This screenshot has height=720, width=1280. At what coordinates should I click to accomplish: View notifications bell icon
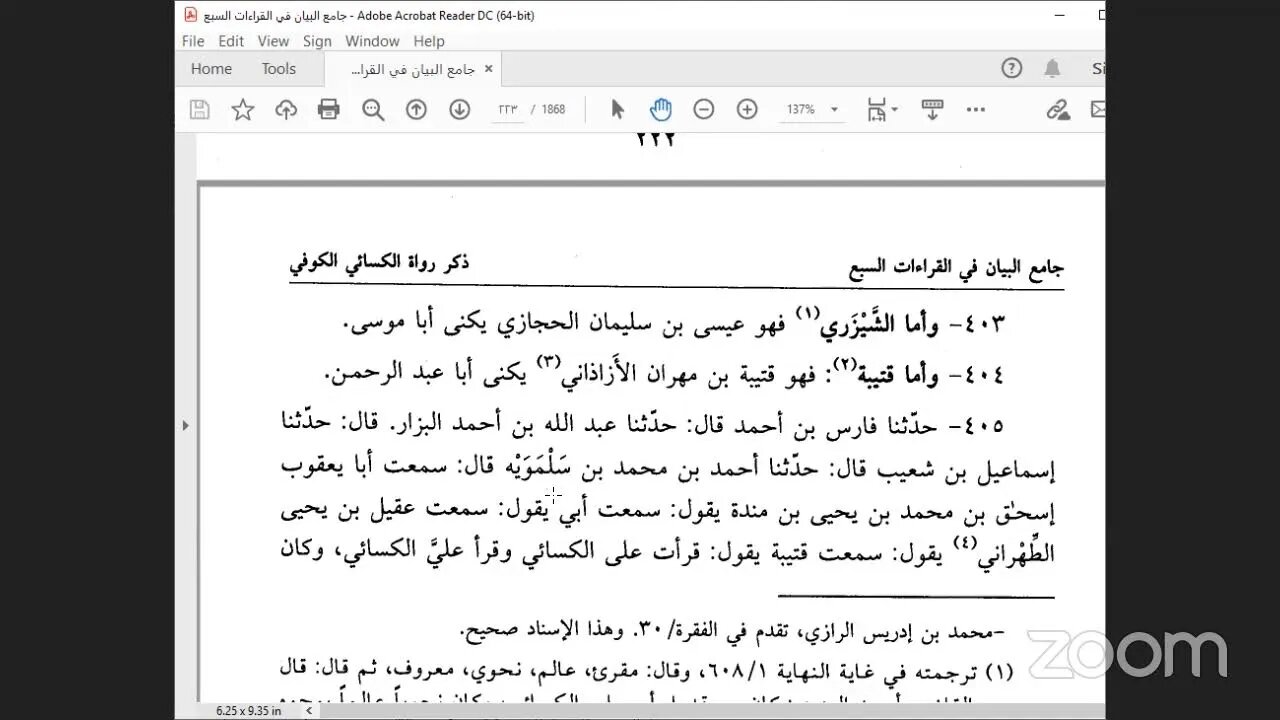pos(1052,68)
